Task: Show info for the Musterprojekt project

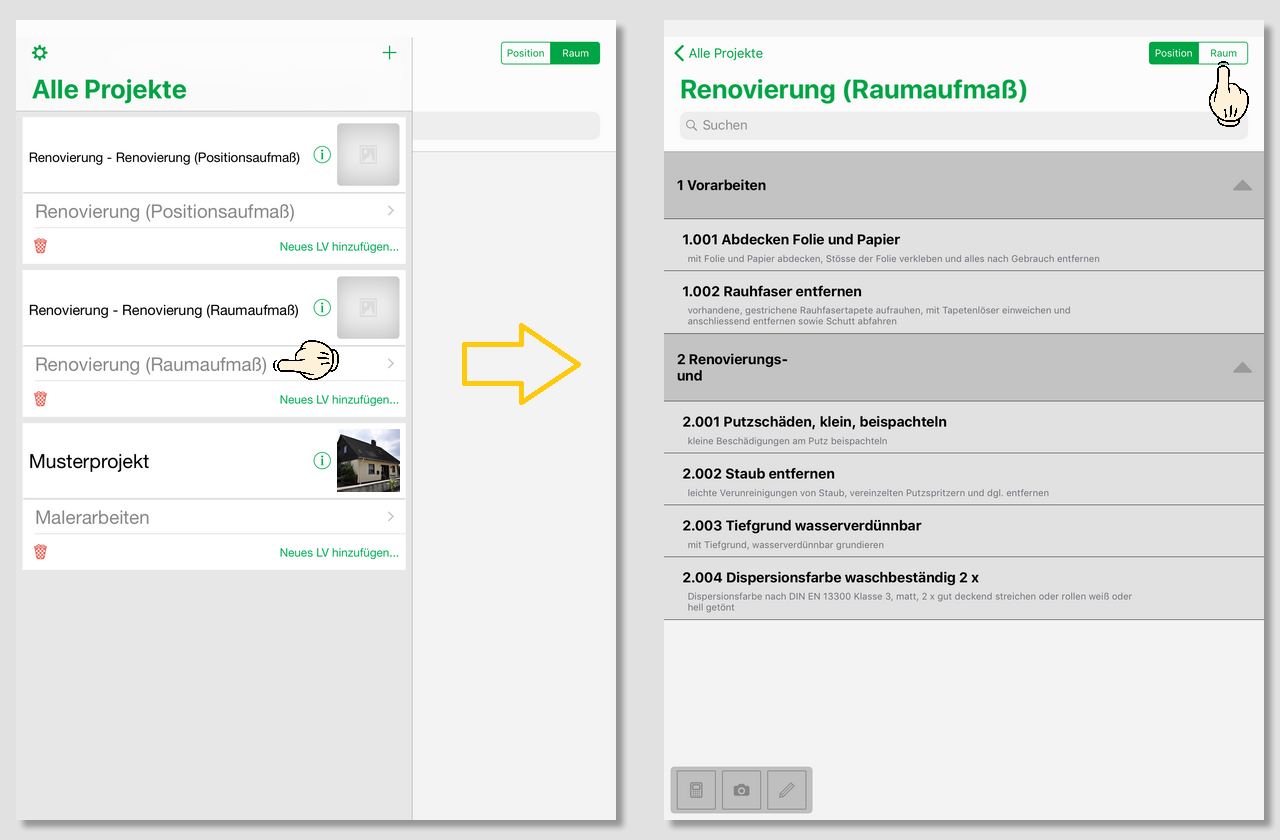Action: pyautogui.click(x=322, y=461)
